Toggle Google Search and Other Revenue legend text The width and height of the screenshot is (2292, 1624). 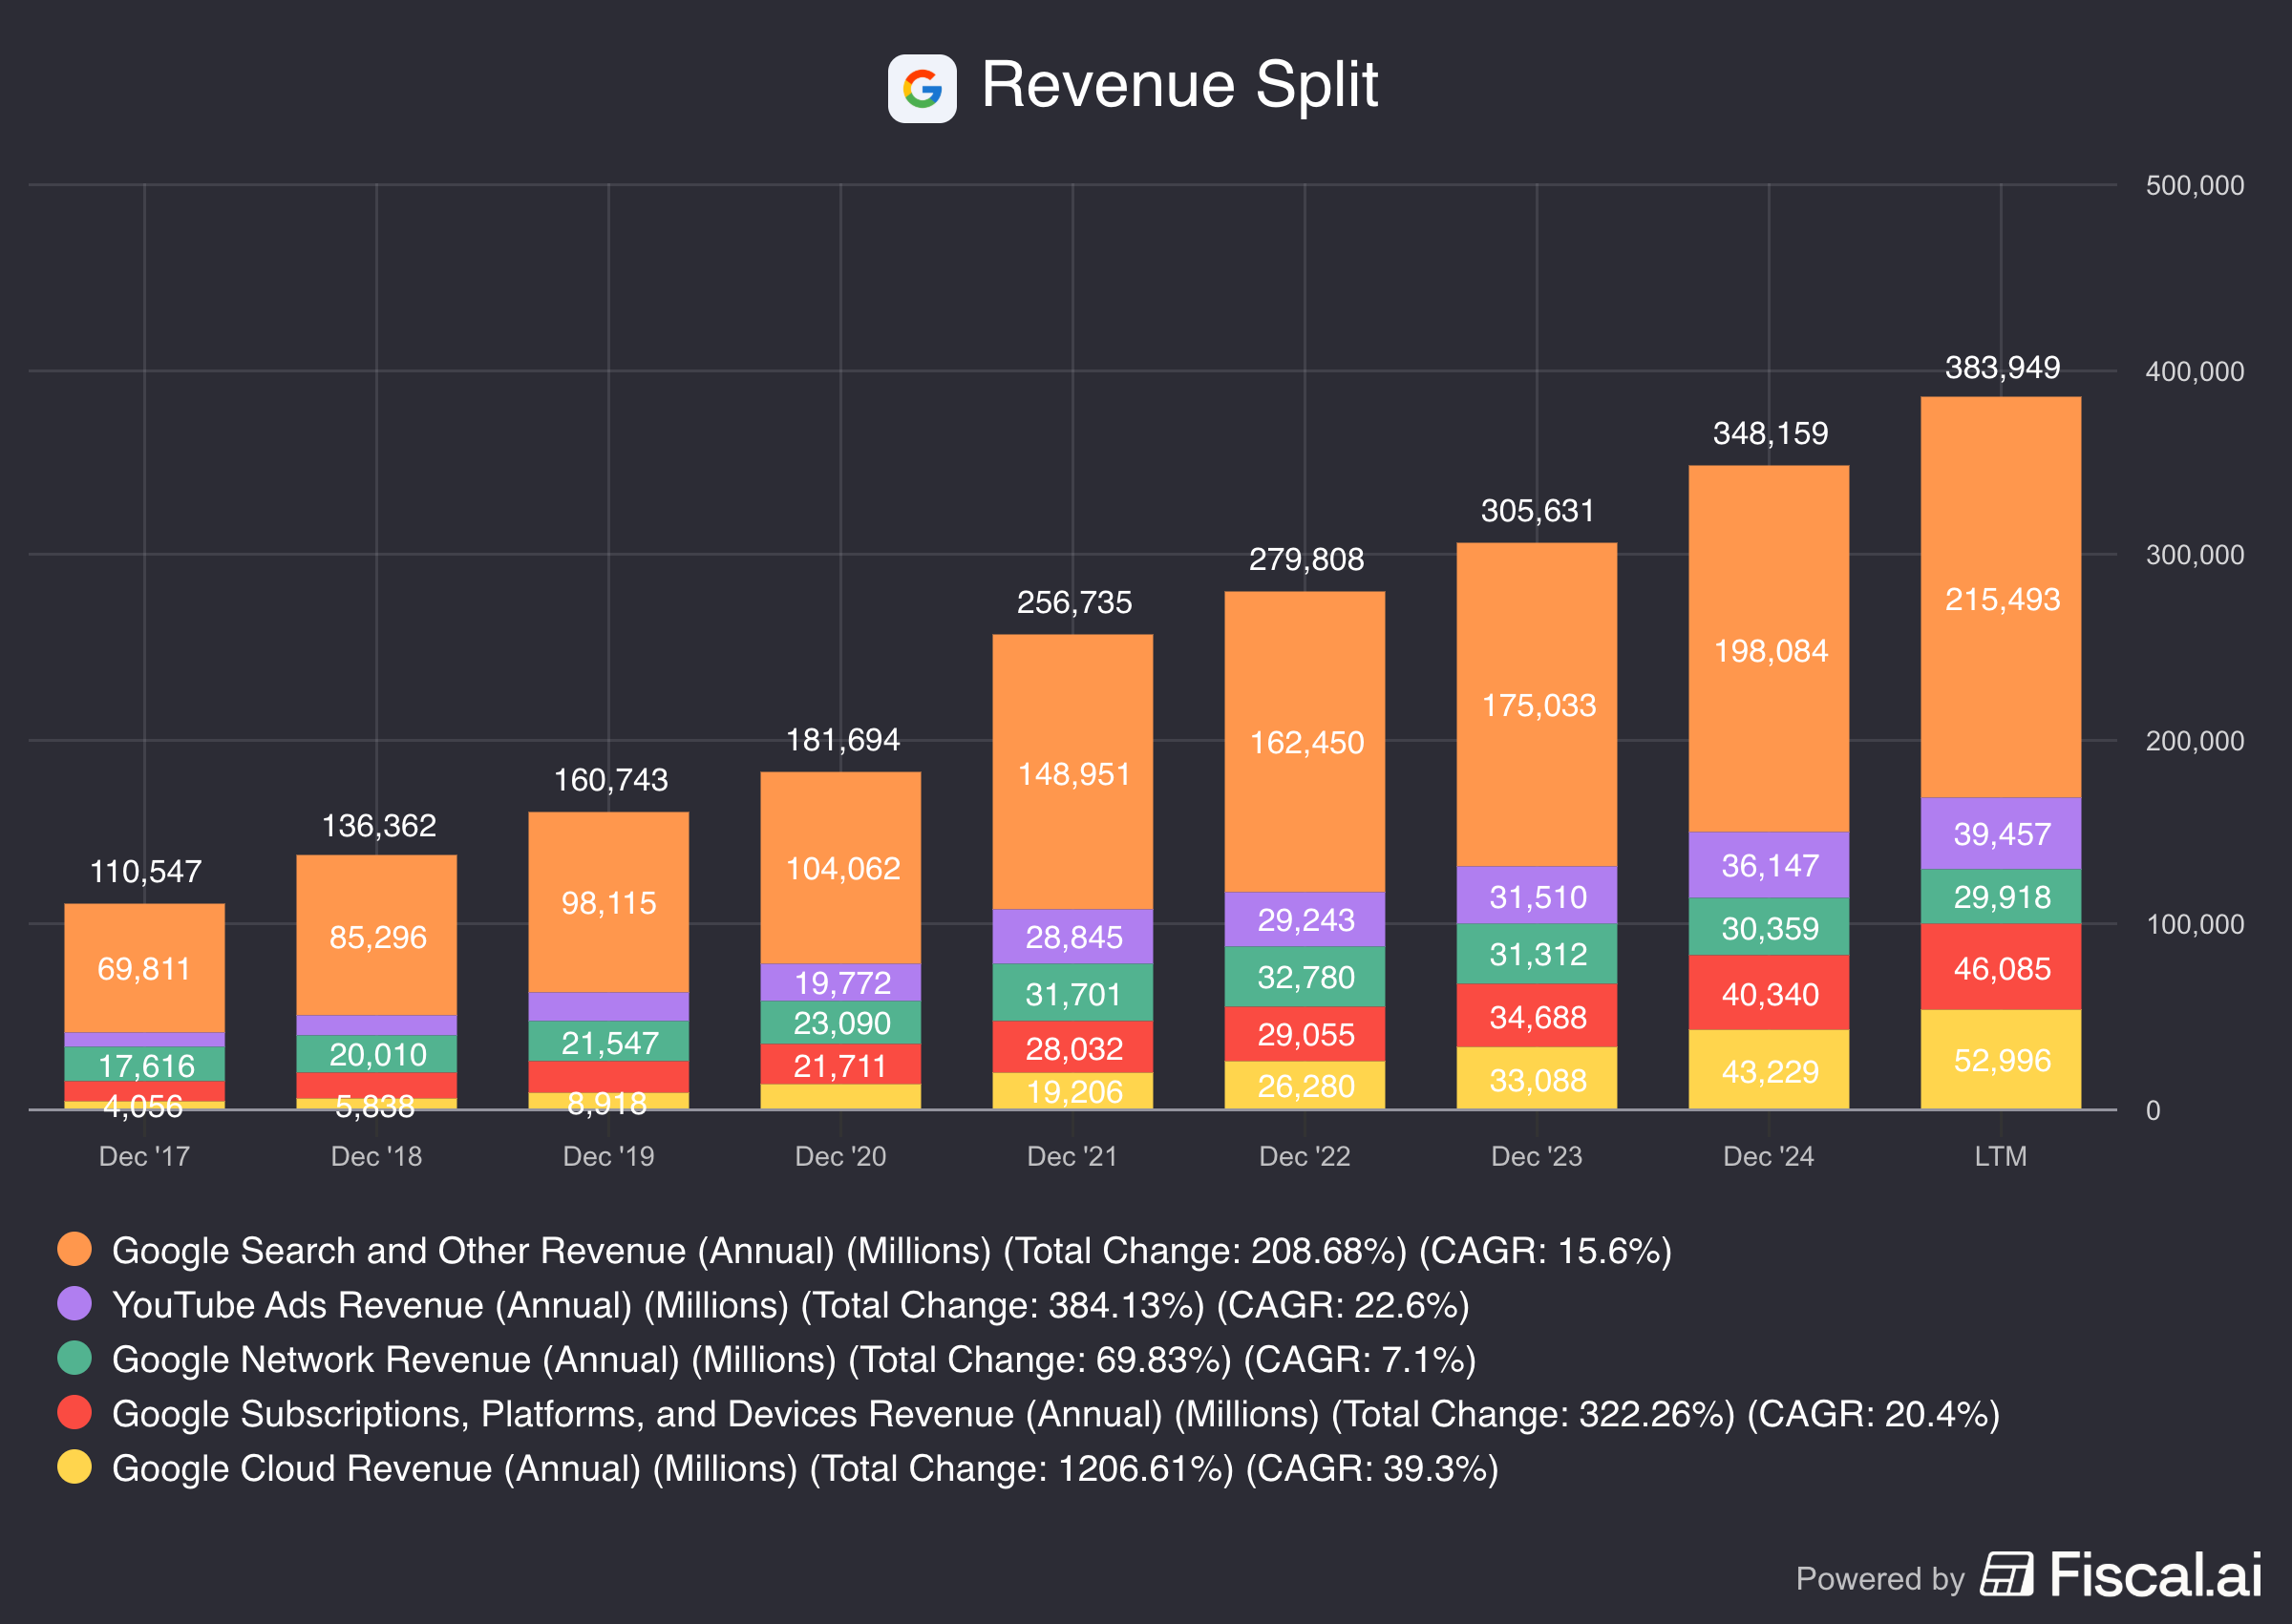[x=890, y=1251]
